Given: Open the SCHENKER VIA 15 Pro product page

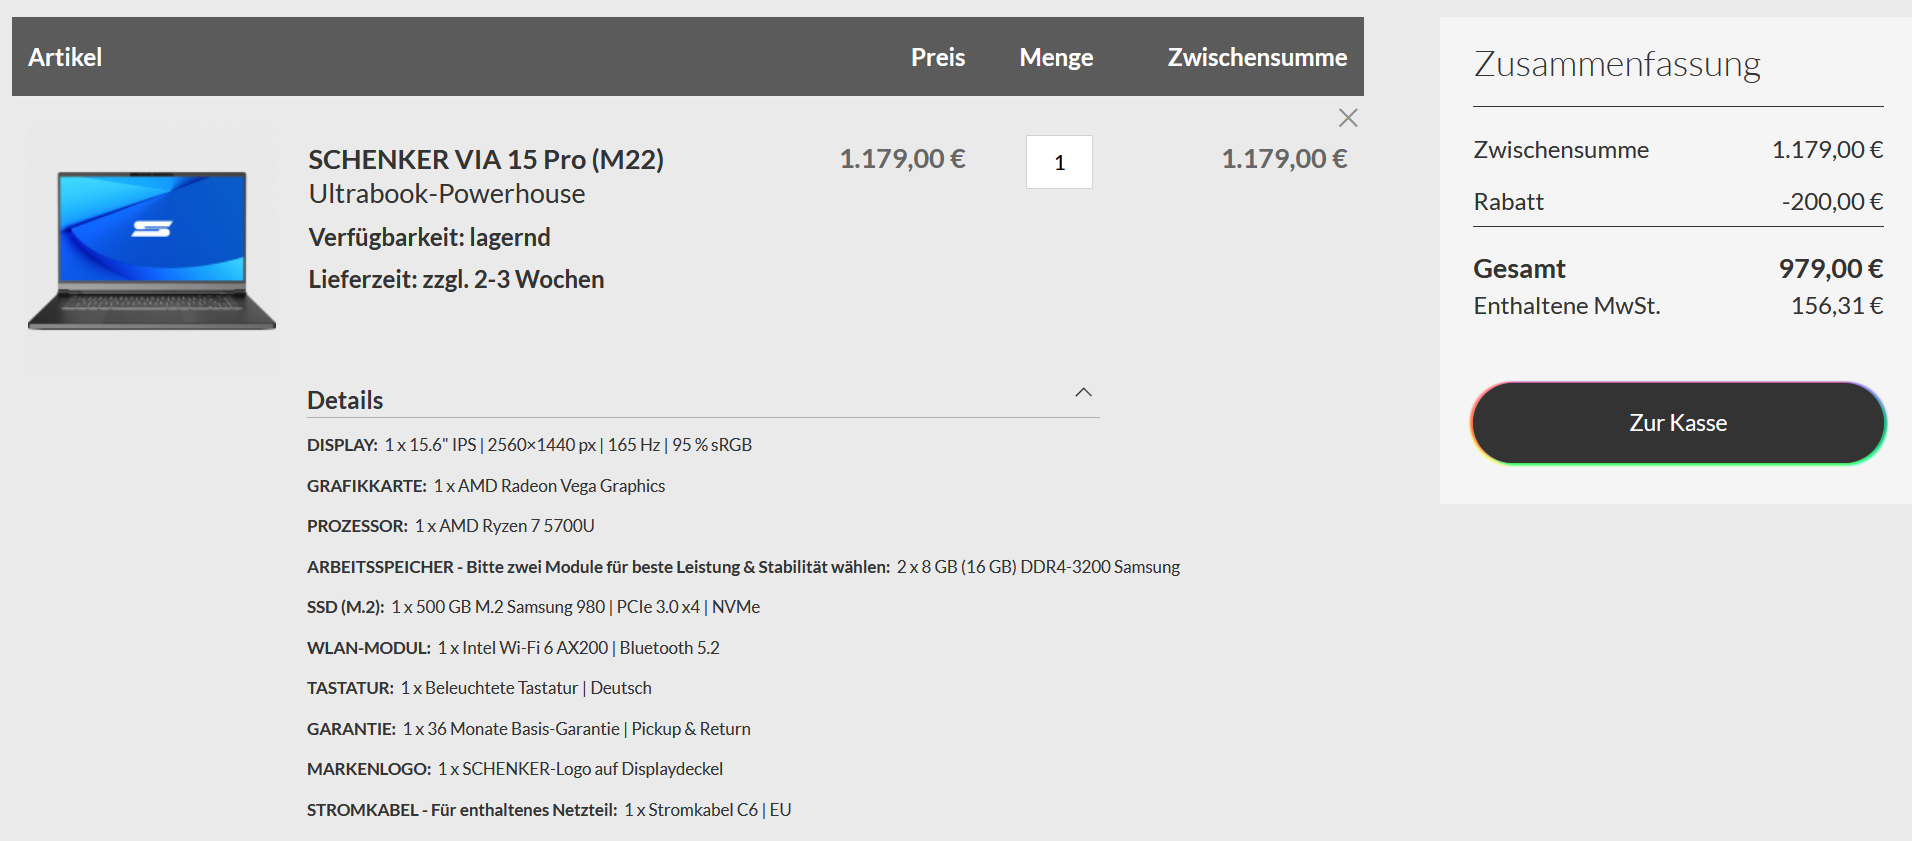Looking at the screenshot, I should tap(485, 158).
